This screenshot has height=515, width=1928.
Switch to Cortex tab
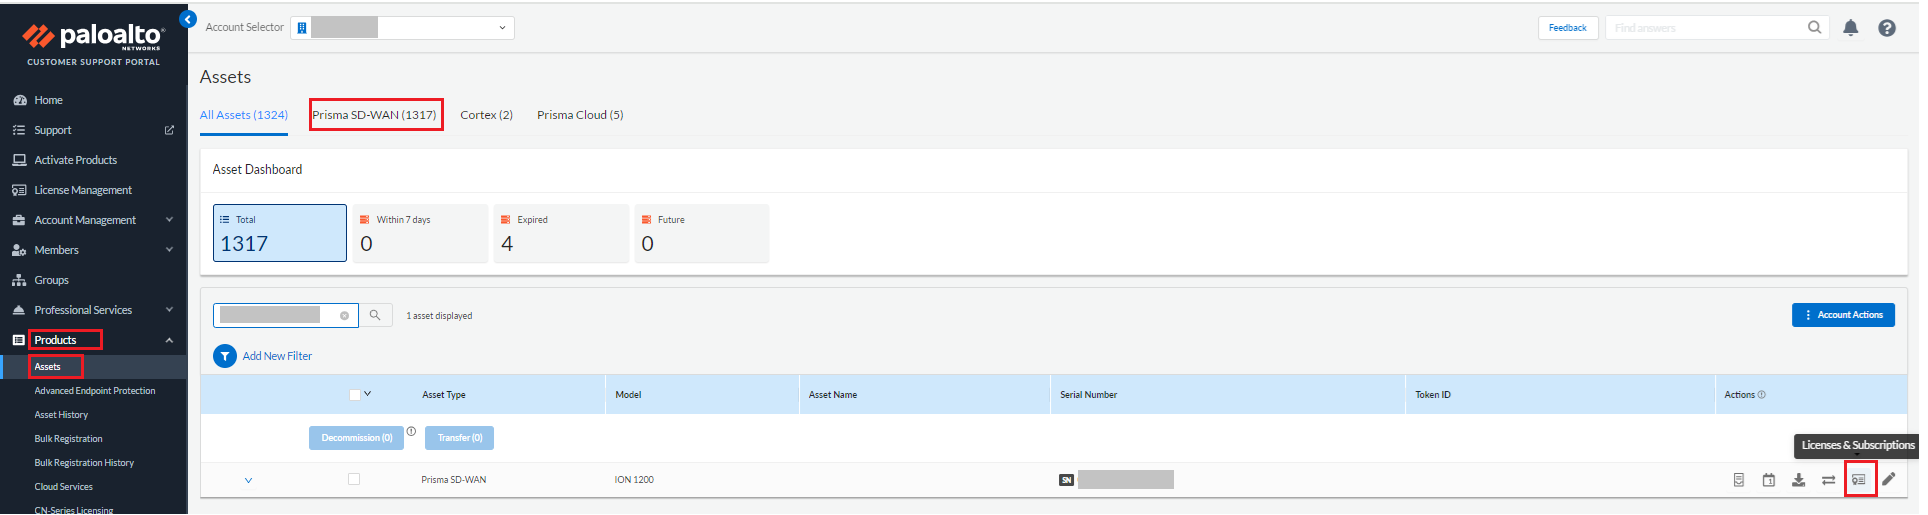[486, 115]
